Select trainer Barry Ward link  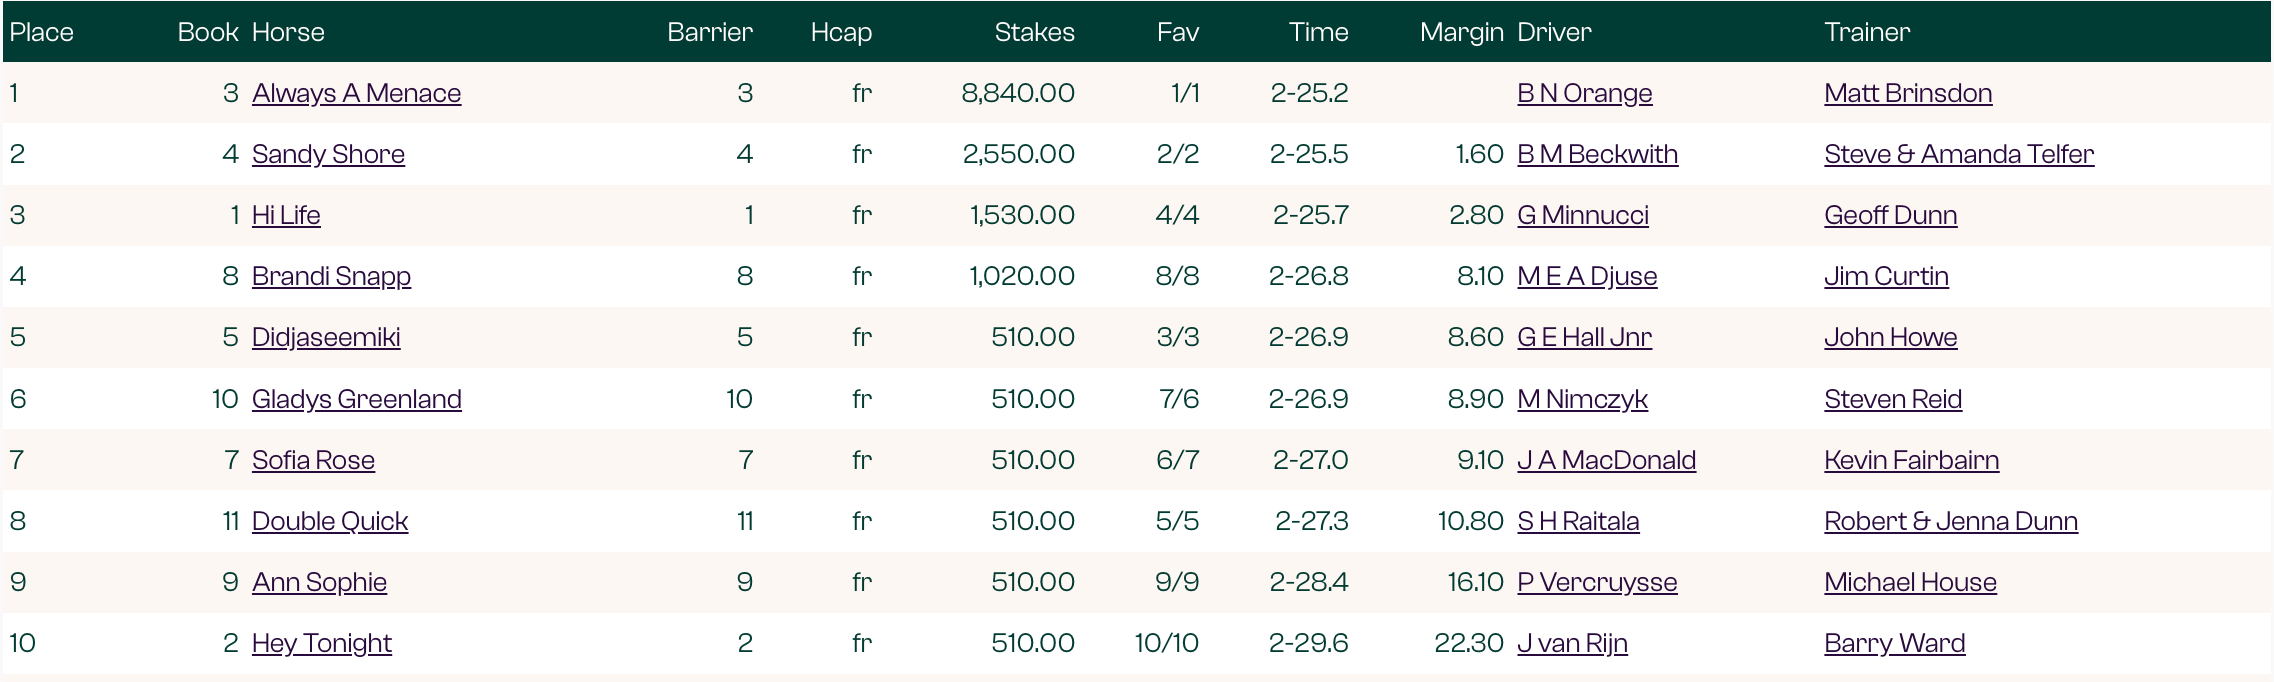tap(1894, 643)
